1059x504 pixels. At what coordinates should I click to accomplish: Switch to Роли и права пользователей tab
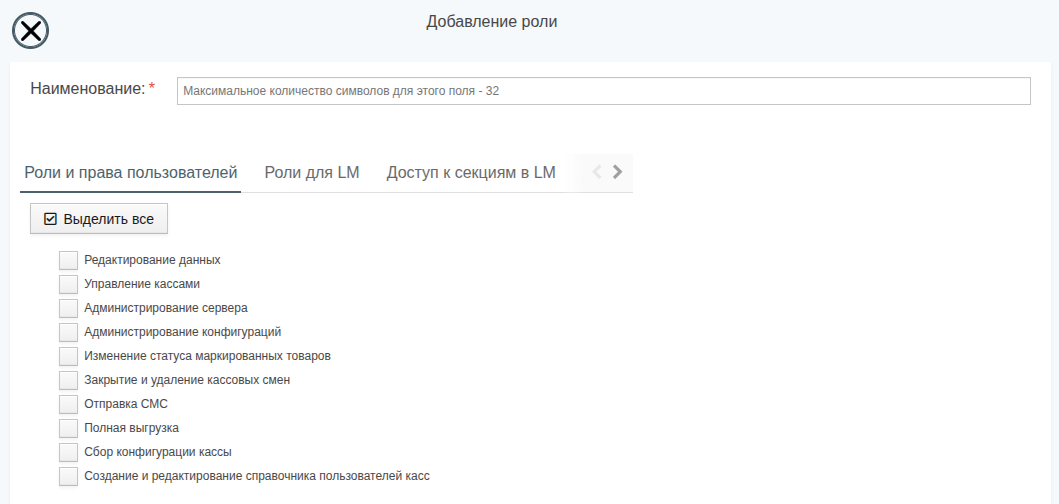tap(130, 172)
